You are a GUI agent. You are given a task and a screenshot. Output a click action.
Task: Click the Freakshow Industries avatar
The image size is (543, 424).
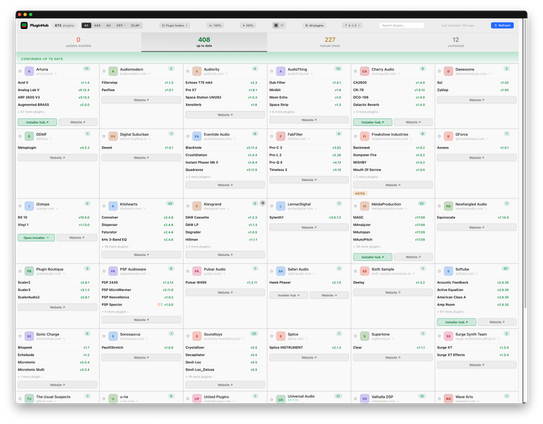[364, 136]
